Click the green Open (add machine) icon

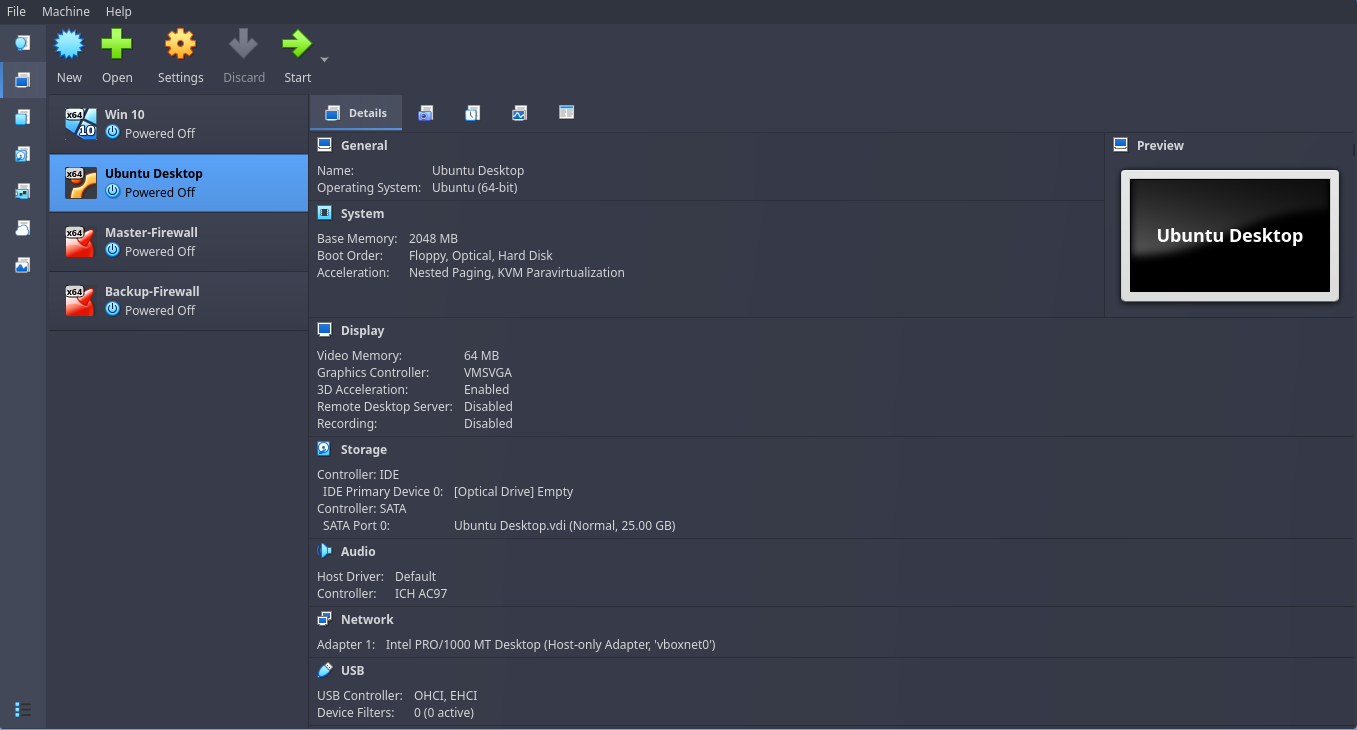click(x=117, y=45)
